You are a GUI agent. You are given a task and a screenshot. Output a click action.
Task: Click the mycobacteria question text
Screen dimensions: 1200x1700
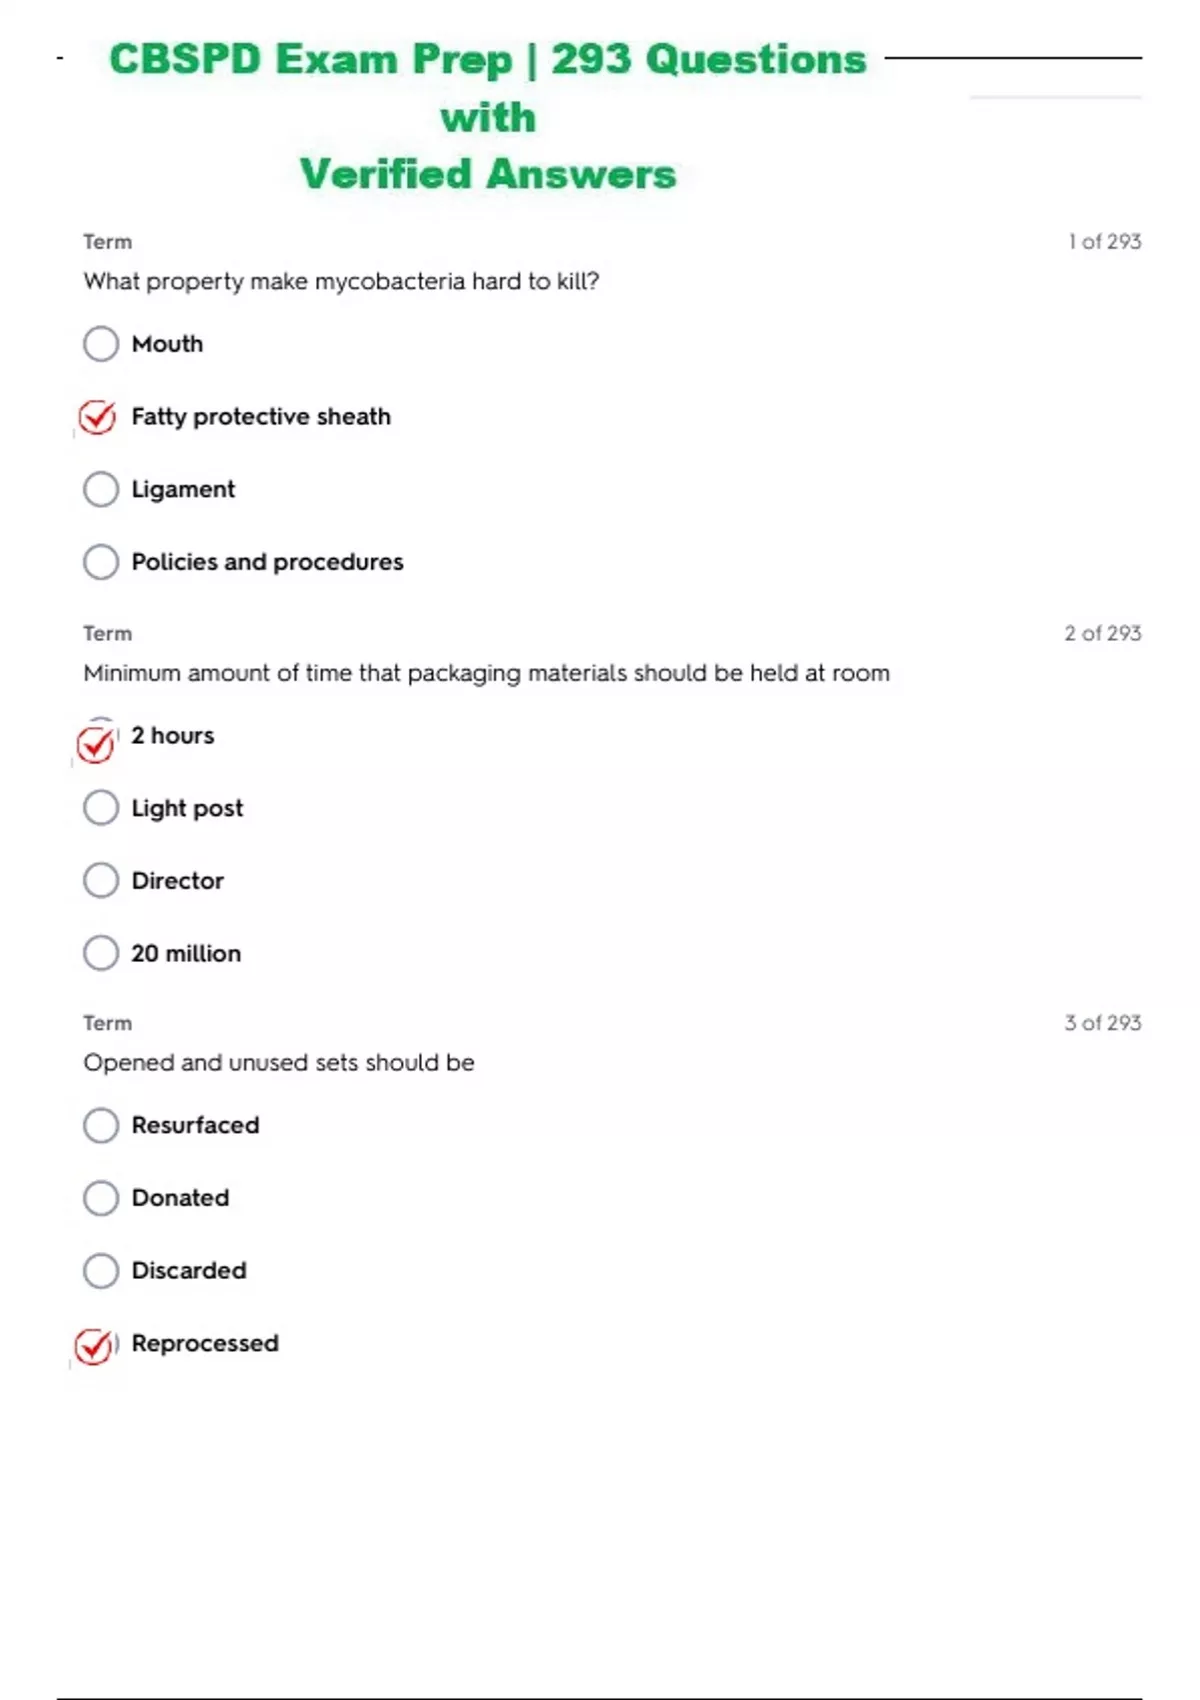pyautogui.click(x=341, y=282)
